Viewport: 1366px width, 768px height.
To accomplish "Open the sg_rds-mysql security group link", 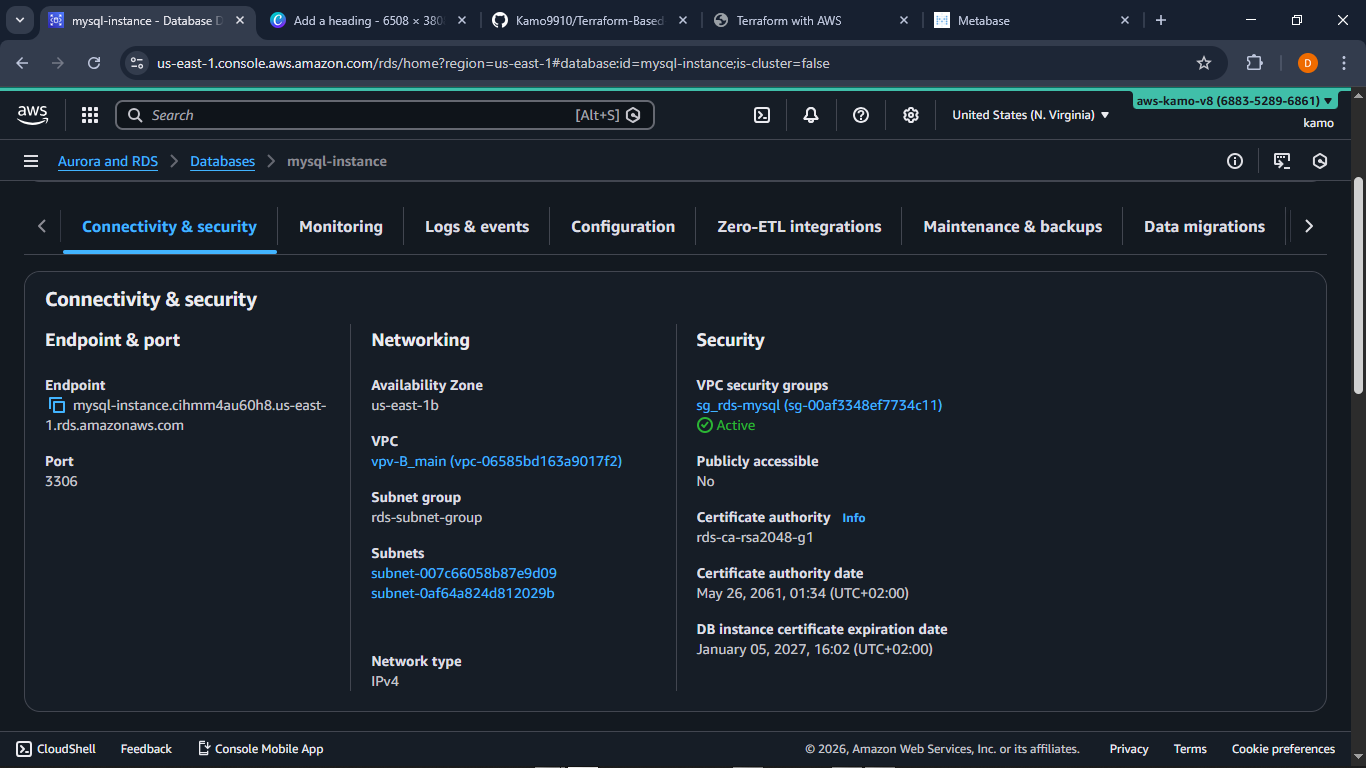I will (819, 405).
